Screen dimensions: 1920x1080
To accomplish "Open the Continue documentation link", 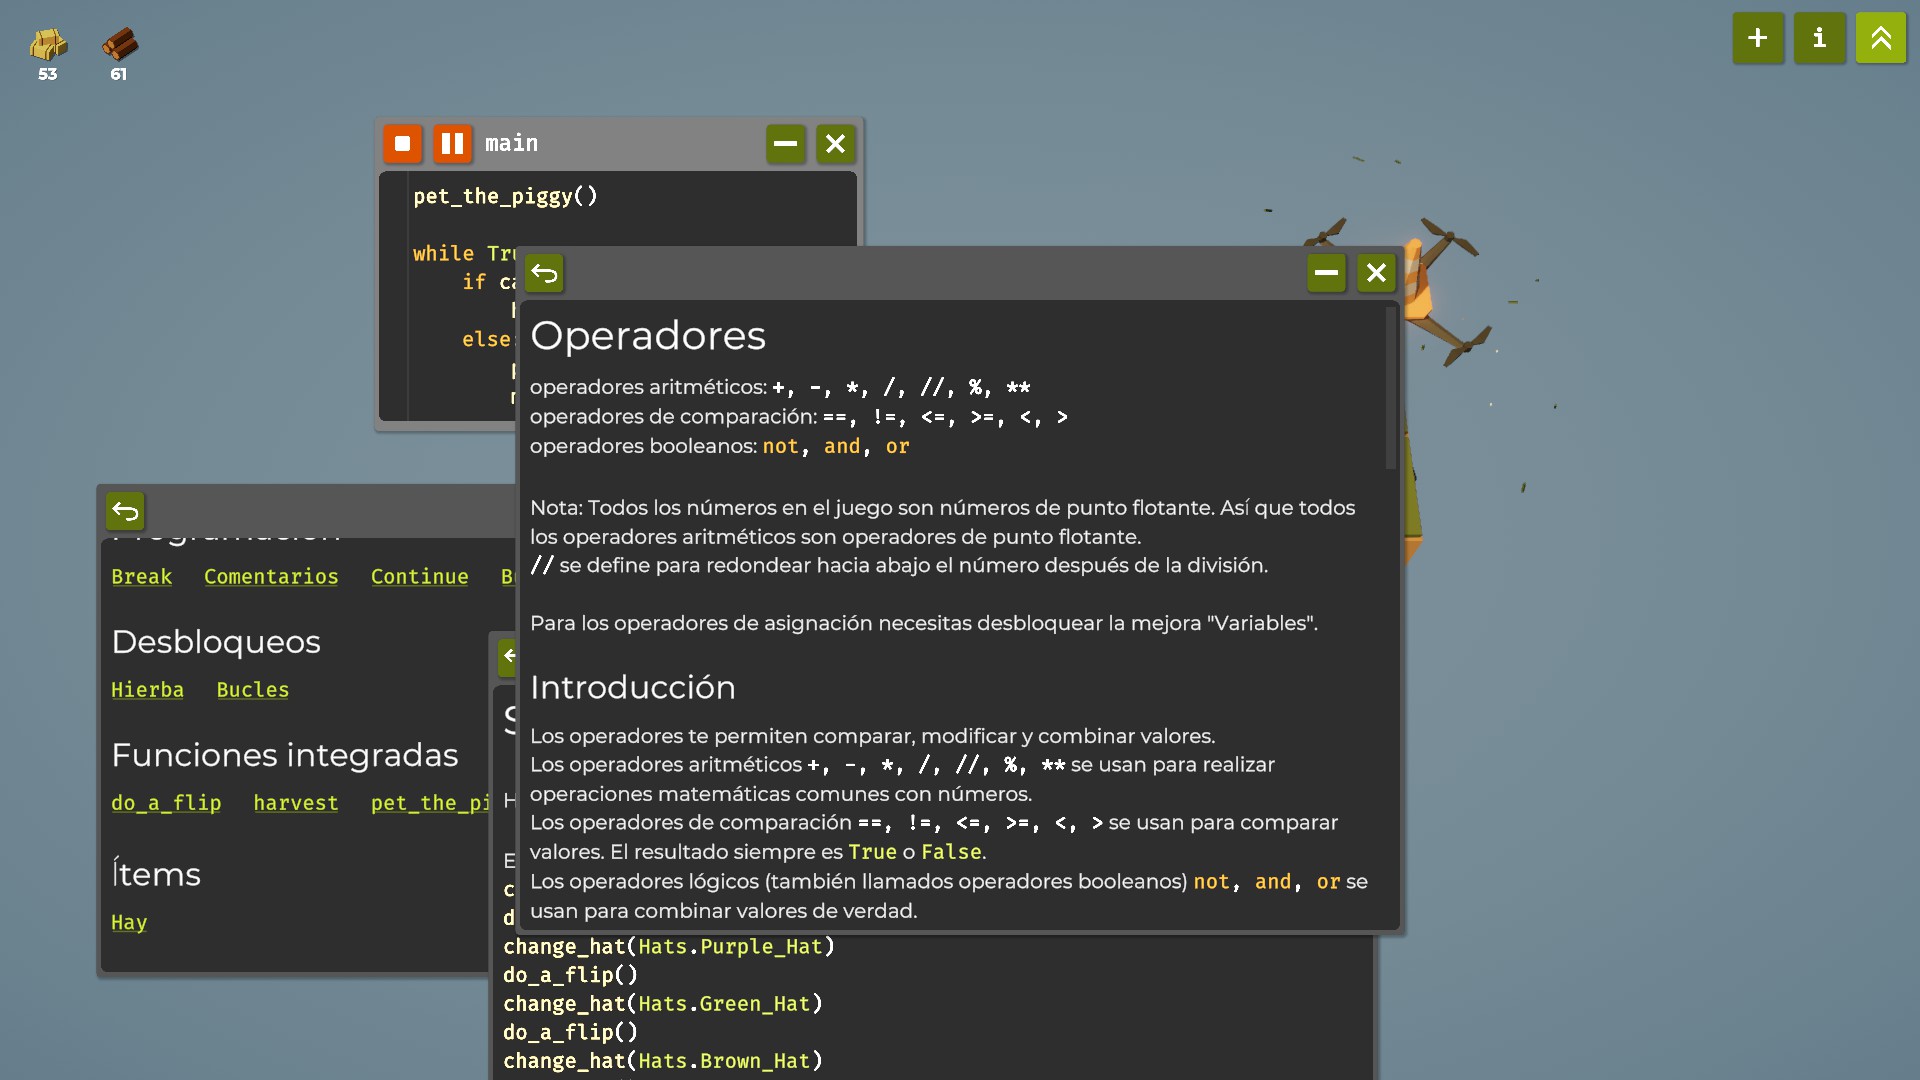I will (419, 577).
